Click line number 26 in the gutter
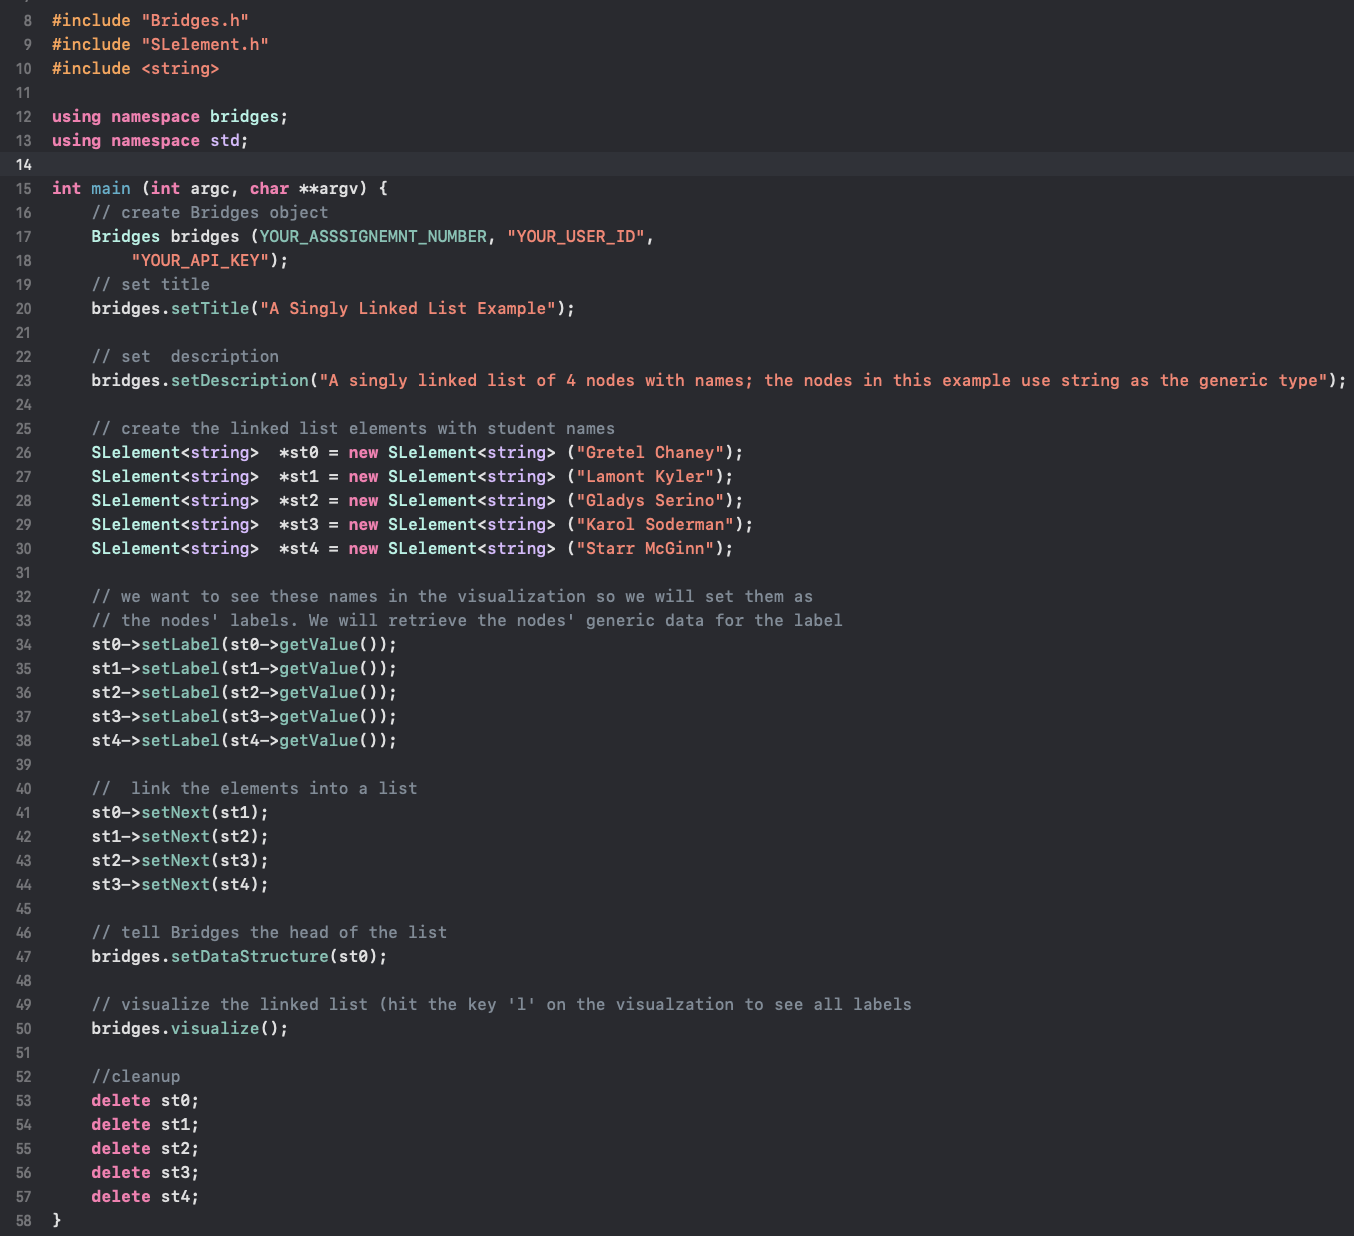1354x1236 pixels. coord(23,453)
